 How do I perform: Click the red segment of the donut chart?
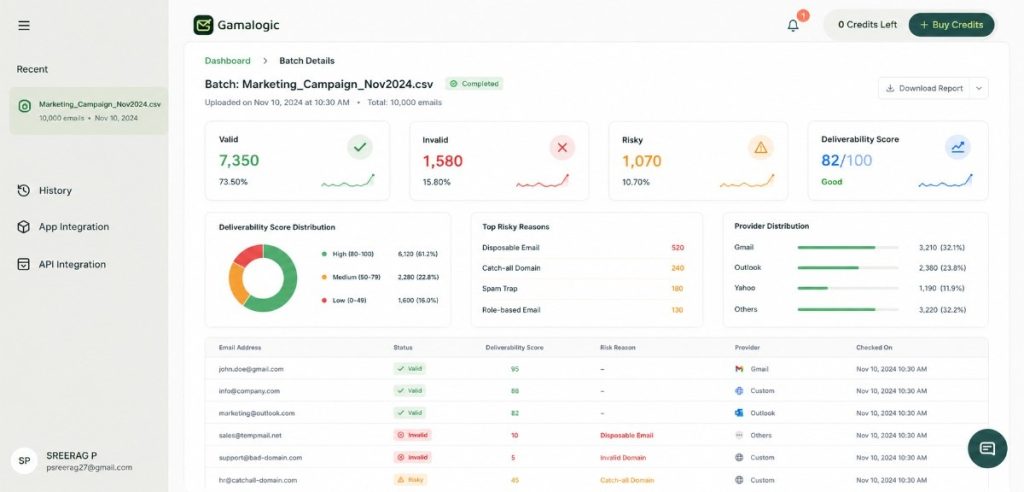[247, 254]
